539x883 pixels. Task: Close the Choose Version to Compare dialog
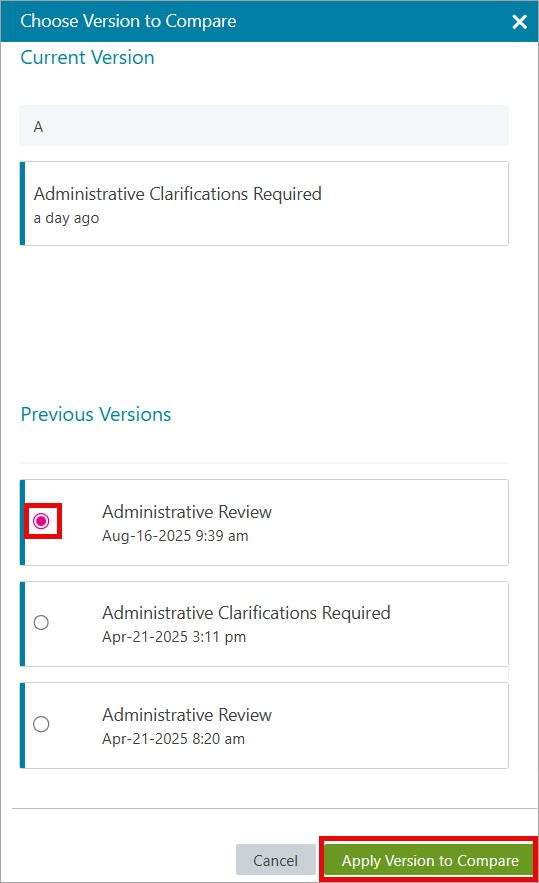pos(519,22)
